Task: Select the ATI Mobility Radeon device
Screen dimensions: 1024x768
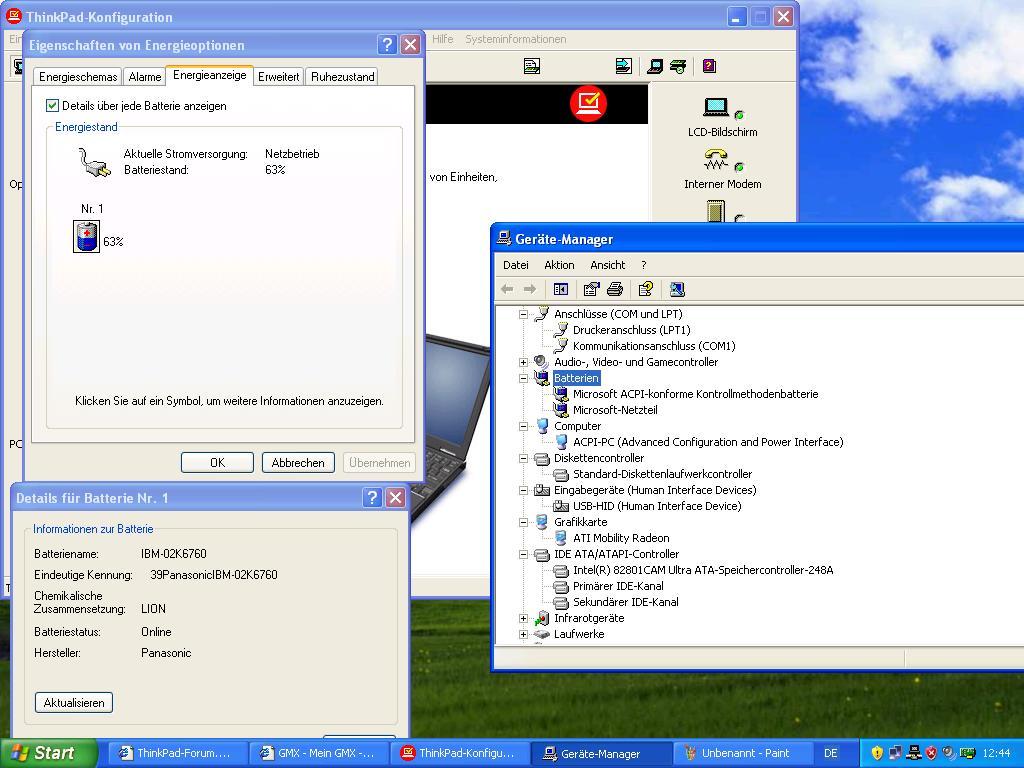Action: (620, 538)
